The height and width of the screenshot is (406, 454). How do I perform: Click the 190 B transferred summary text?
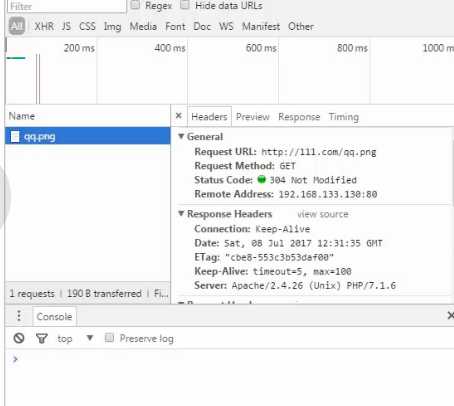coord(104,293)
